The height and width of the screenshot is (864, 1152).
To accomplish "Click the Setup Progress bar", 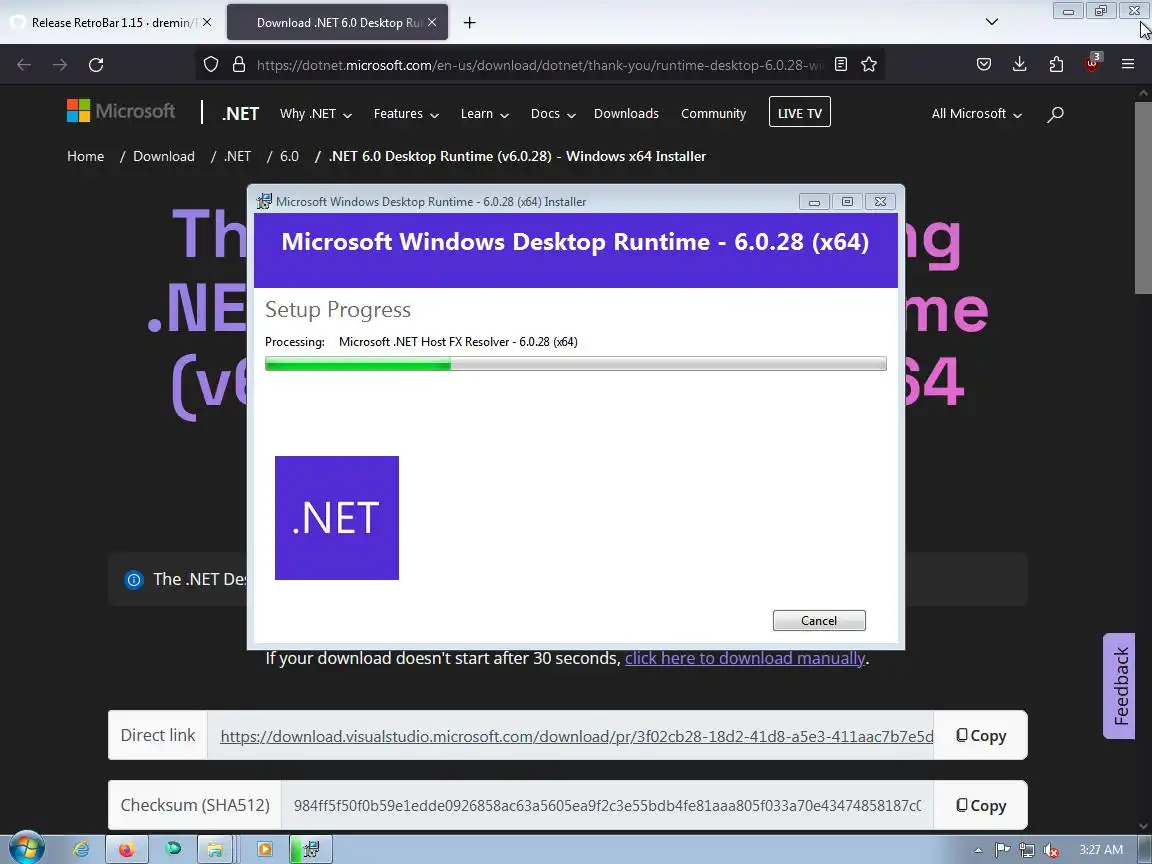I will (575, 364).
